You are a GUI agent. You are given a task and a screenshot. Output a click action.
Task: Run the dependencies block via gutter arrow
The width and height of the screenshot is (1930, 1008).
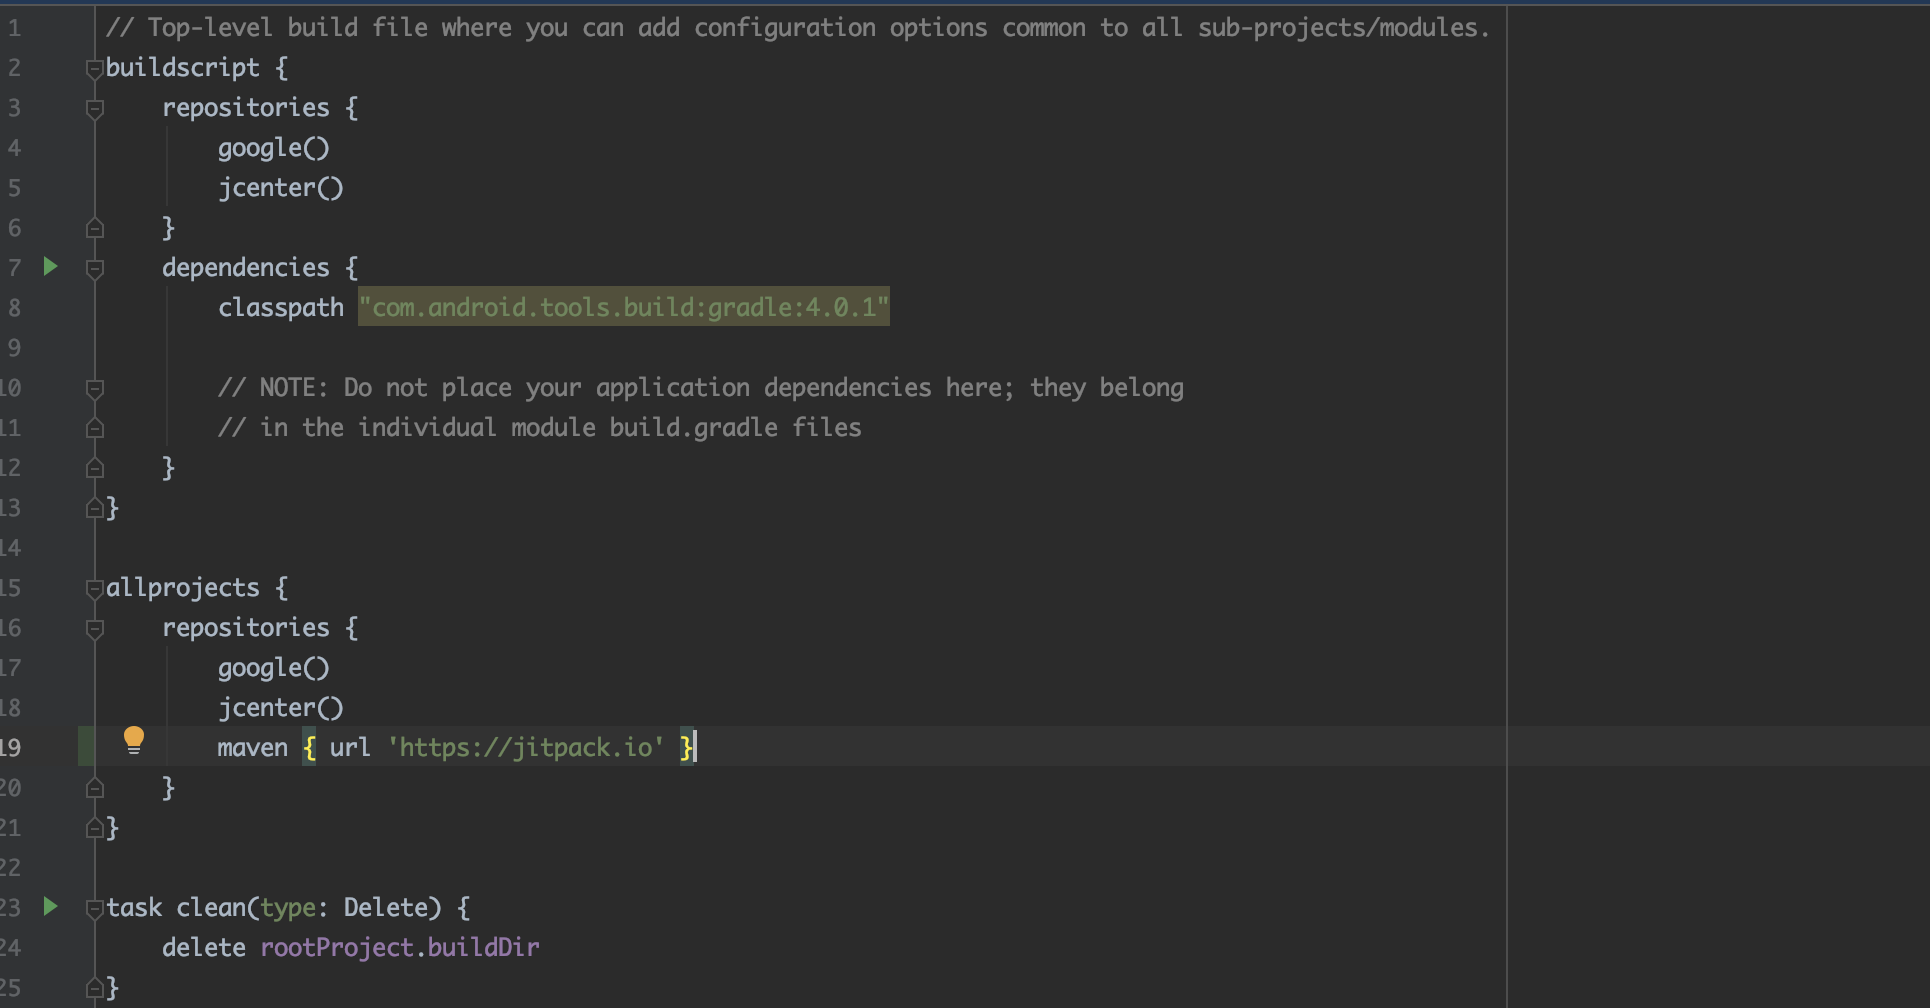50,266
